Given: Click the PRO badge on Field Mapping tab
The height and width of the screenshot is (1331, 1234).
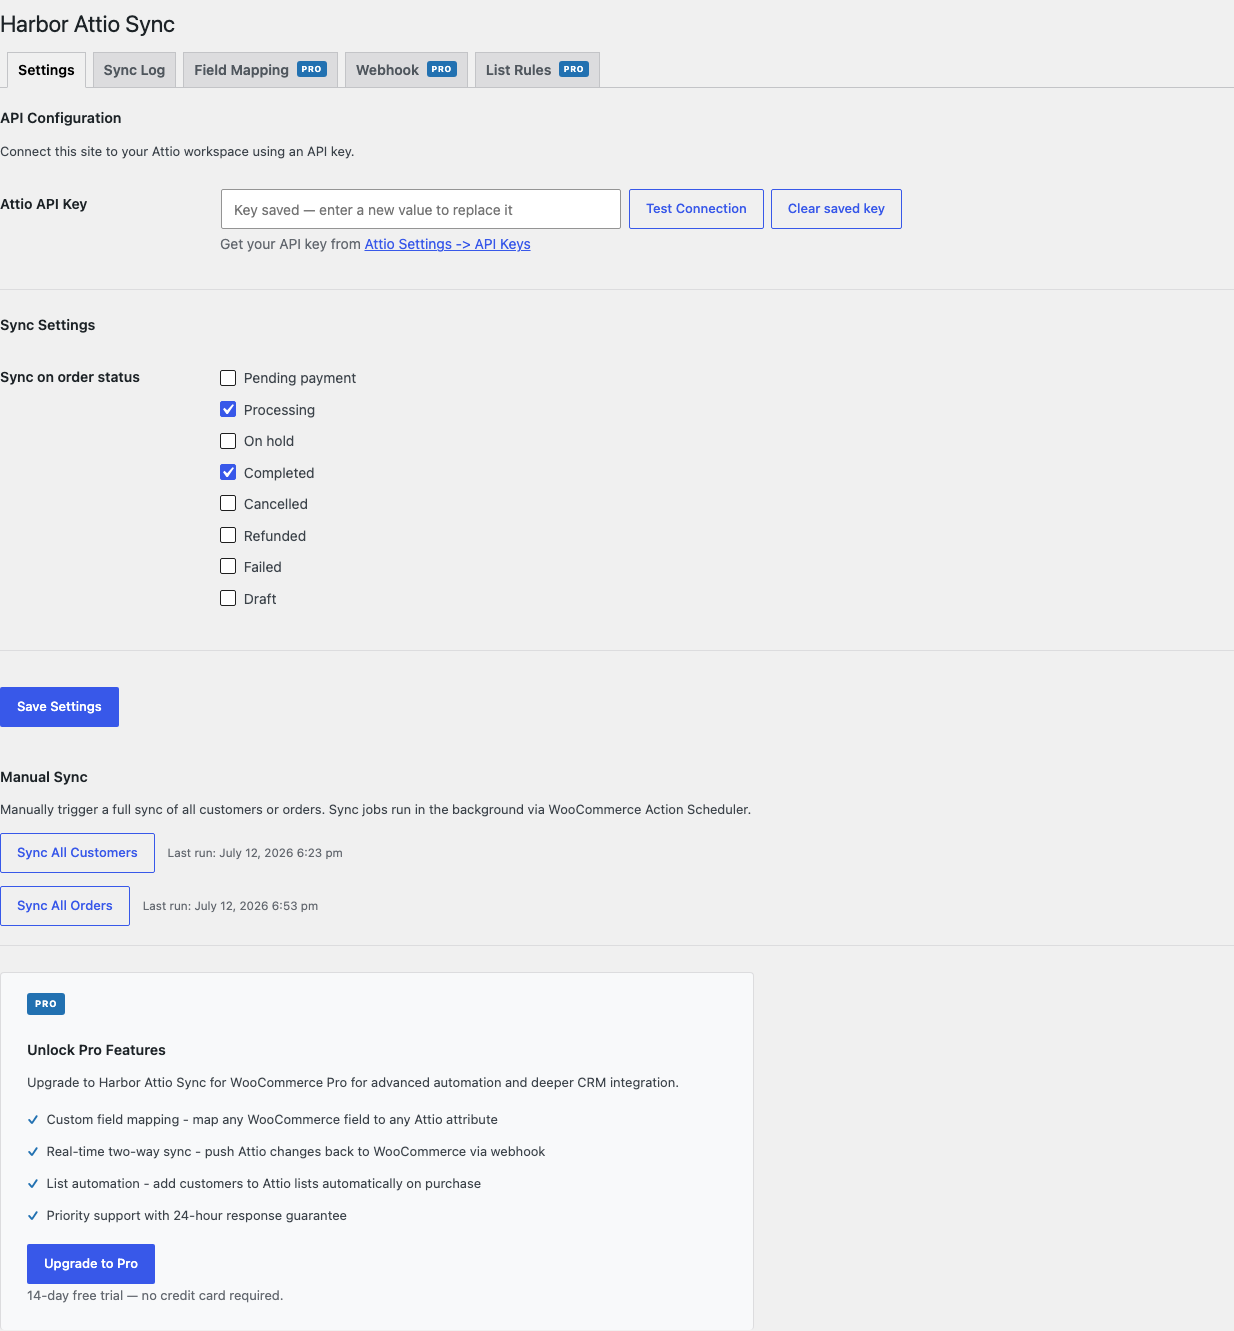Looking at the screenshot, I should [312, 69].
